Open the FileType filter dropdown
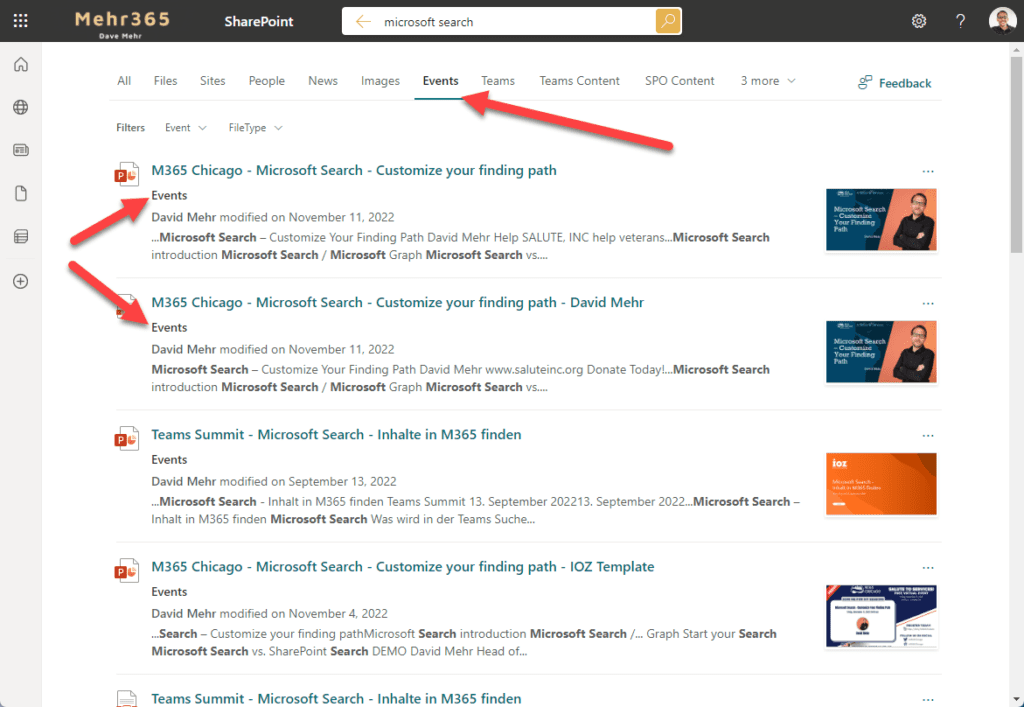Viewport: 1024px width, 707px height. tap(255, 128)
